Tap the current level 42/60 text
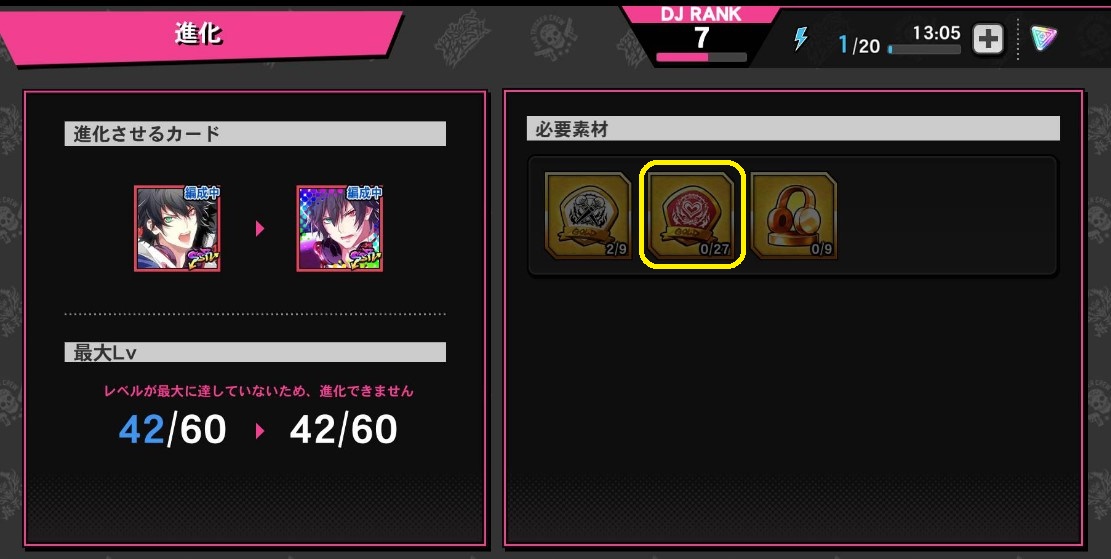Image resolution: width=1111 pixels, height=559 pixels. click(172, 429)
